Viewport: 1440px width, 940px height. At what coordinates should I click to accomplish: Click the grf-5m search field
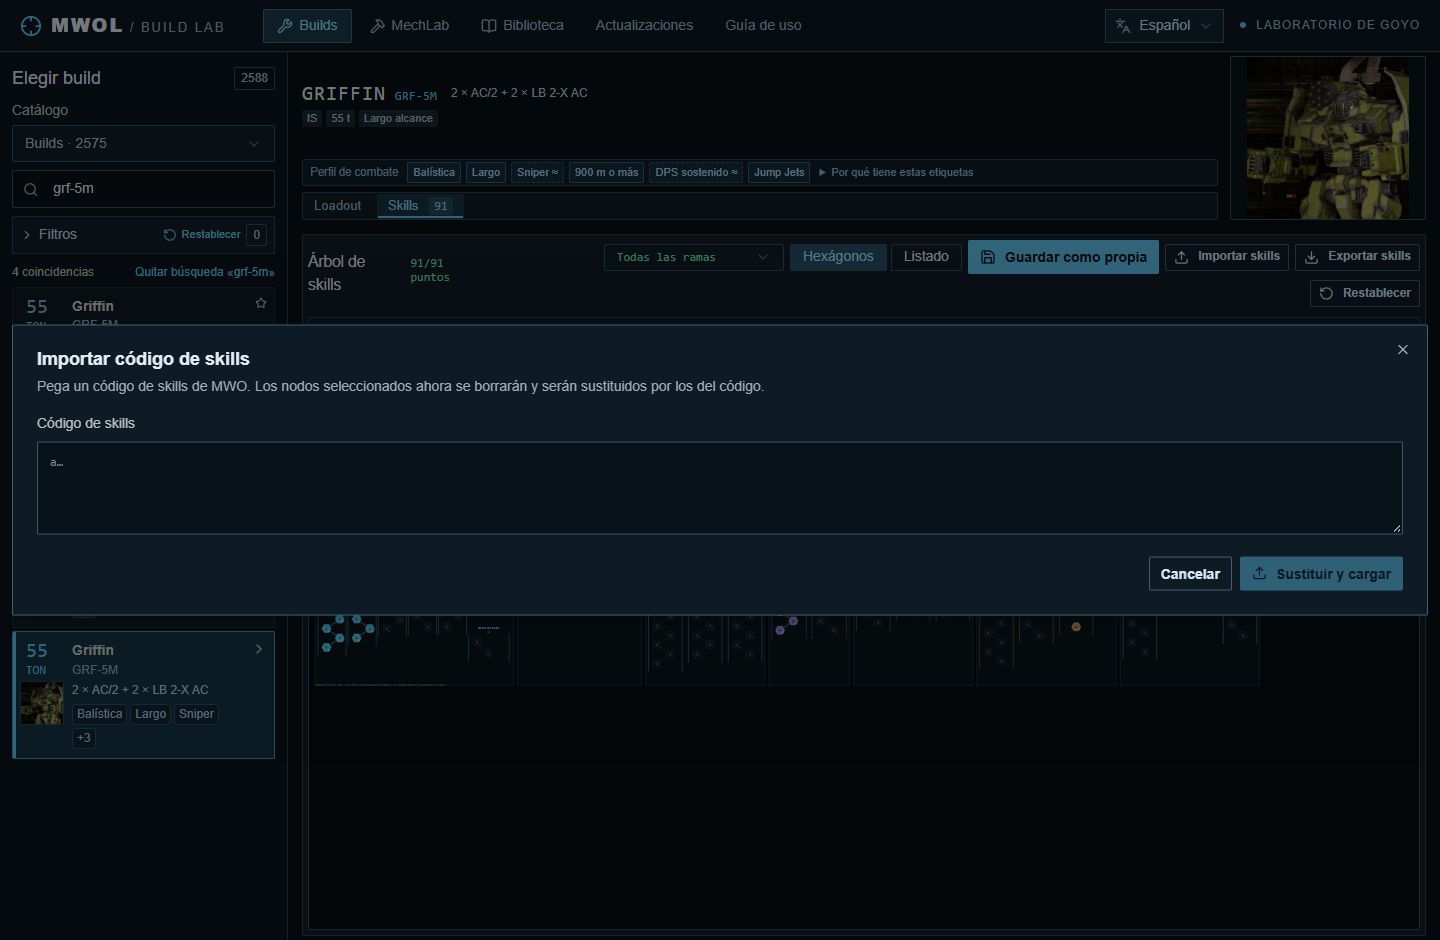point(143,189)
